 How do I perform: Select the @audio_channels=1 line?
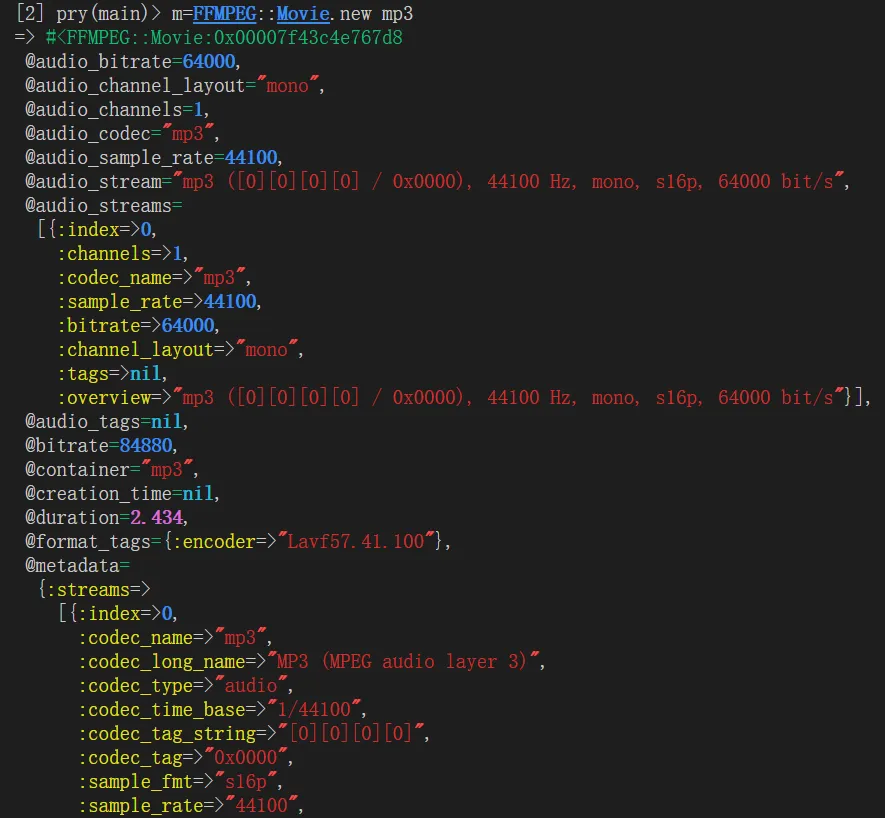[117, 109]
